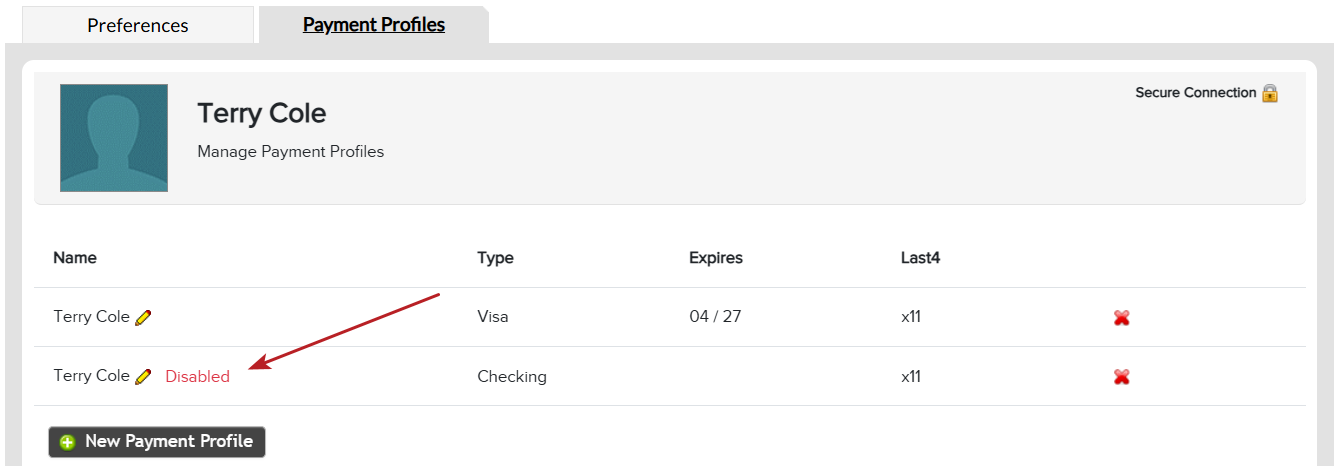Screen dimensions: 1338x466
Task: Click the Secure Connection text
Action: 1195,93
